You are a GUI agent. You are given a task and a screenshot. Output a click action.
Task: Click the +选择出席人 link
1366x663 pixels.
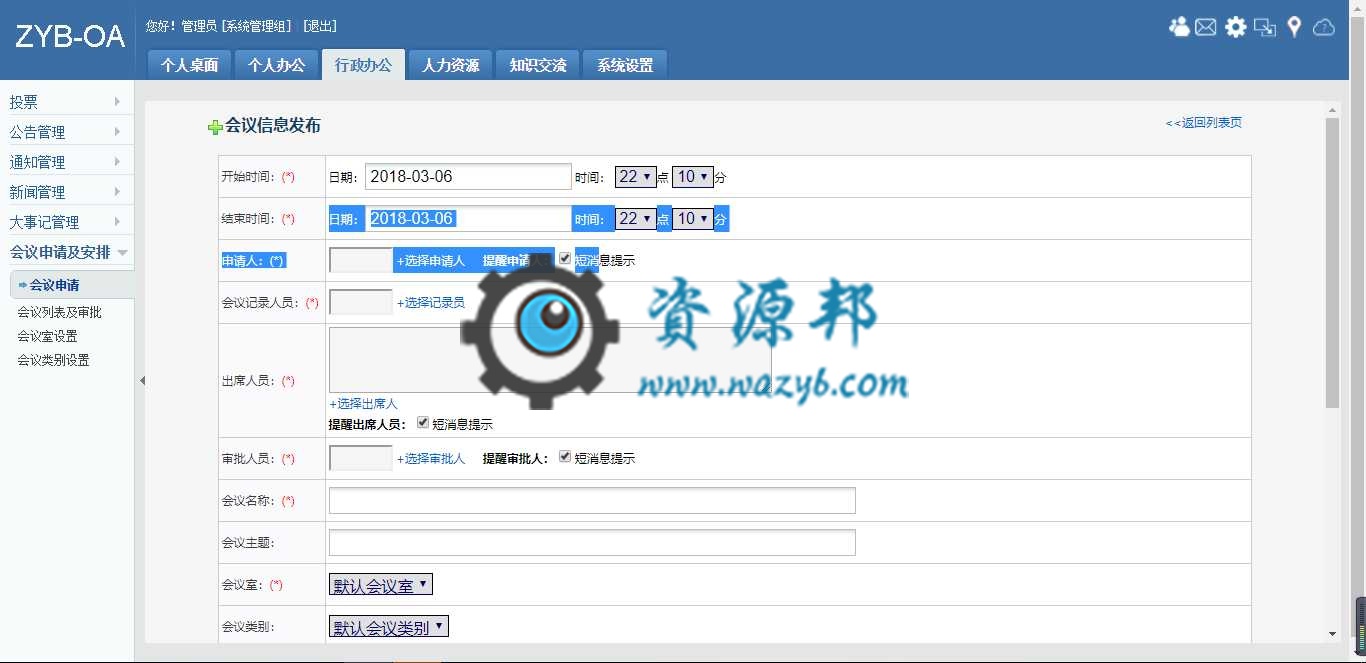364,404
